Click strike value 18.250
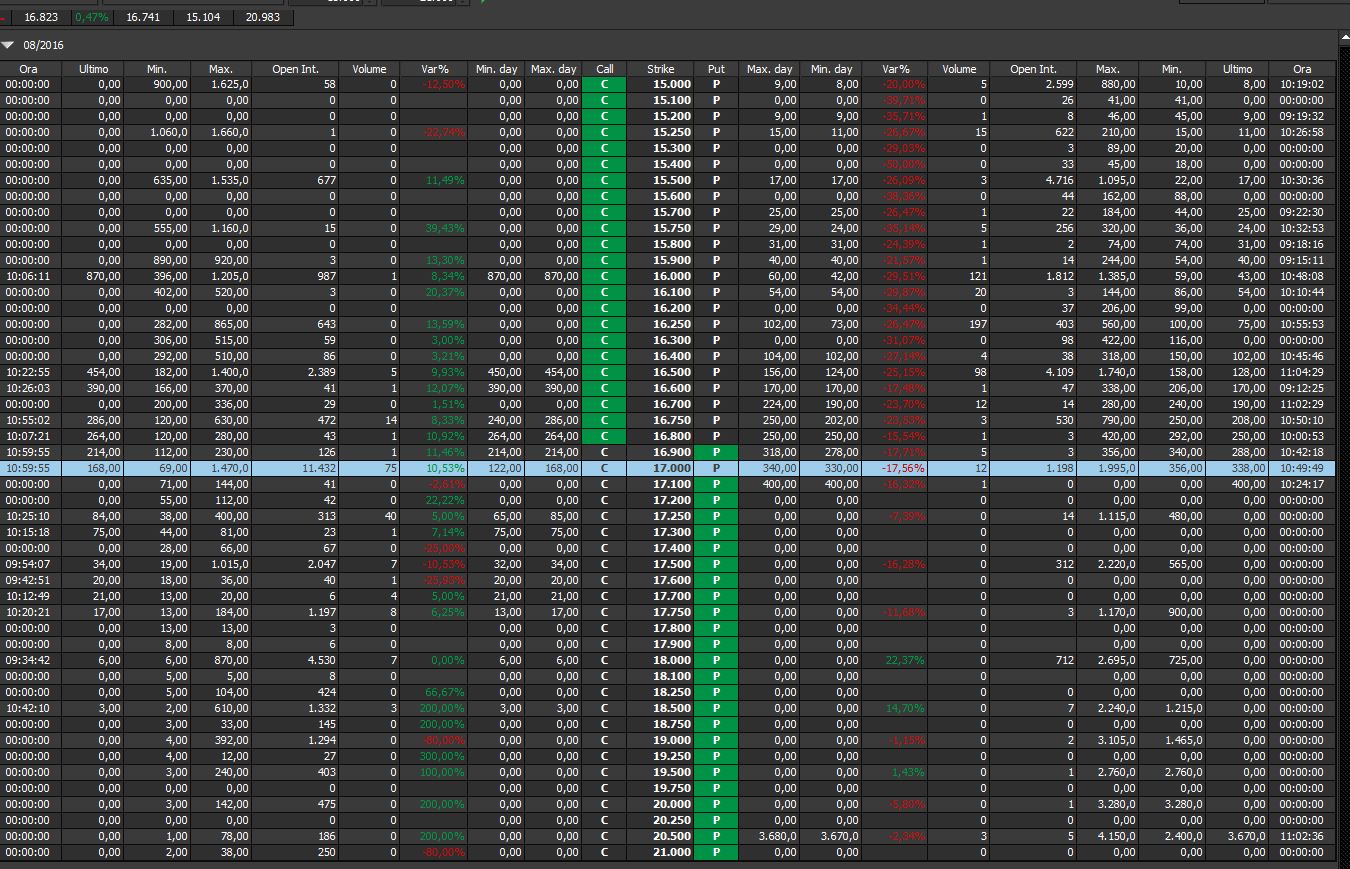Image resolution: width=1350 pixels, height=869 pixels. click(672, 693)
